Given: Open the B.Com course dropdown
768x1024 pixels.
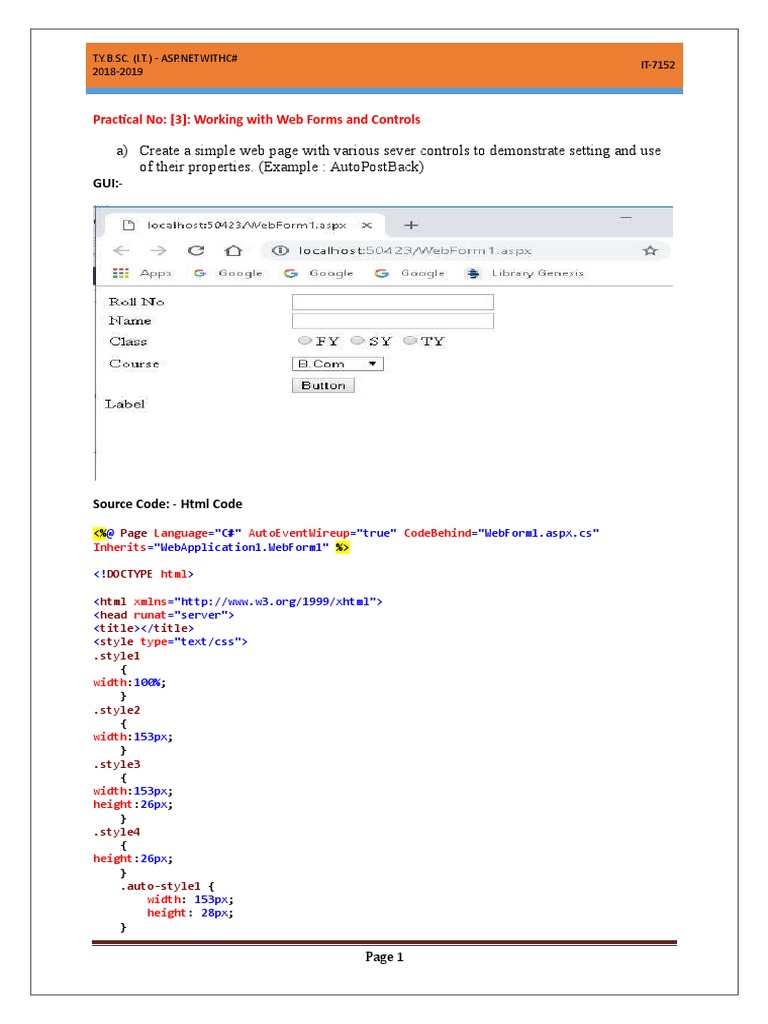Looking at the screenshot, I should (x=337, y=364).
